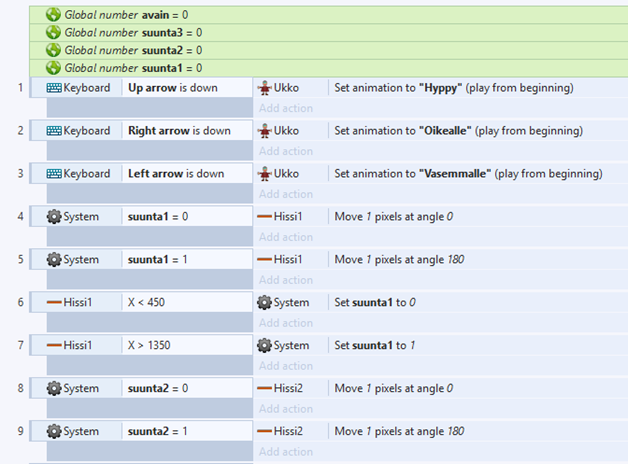Click Add action under event 1
Screen dimensions: 628x464
tap(286, 108)
